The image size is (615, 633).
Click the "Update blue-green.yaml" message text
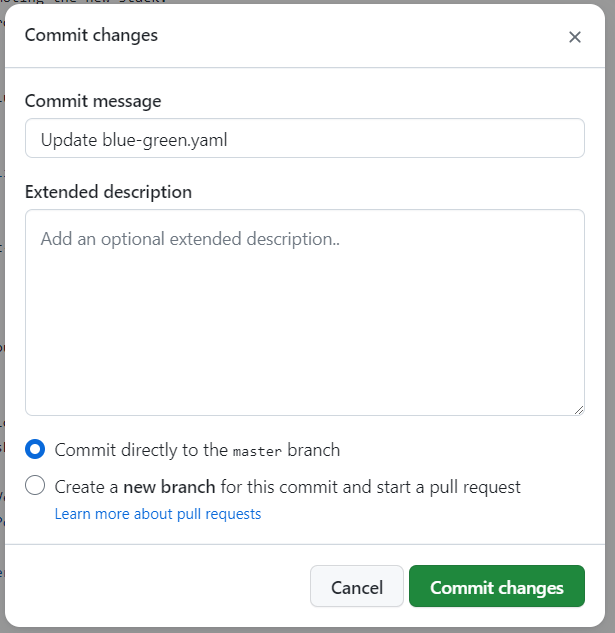(x=134, y=139)
